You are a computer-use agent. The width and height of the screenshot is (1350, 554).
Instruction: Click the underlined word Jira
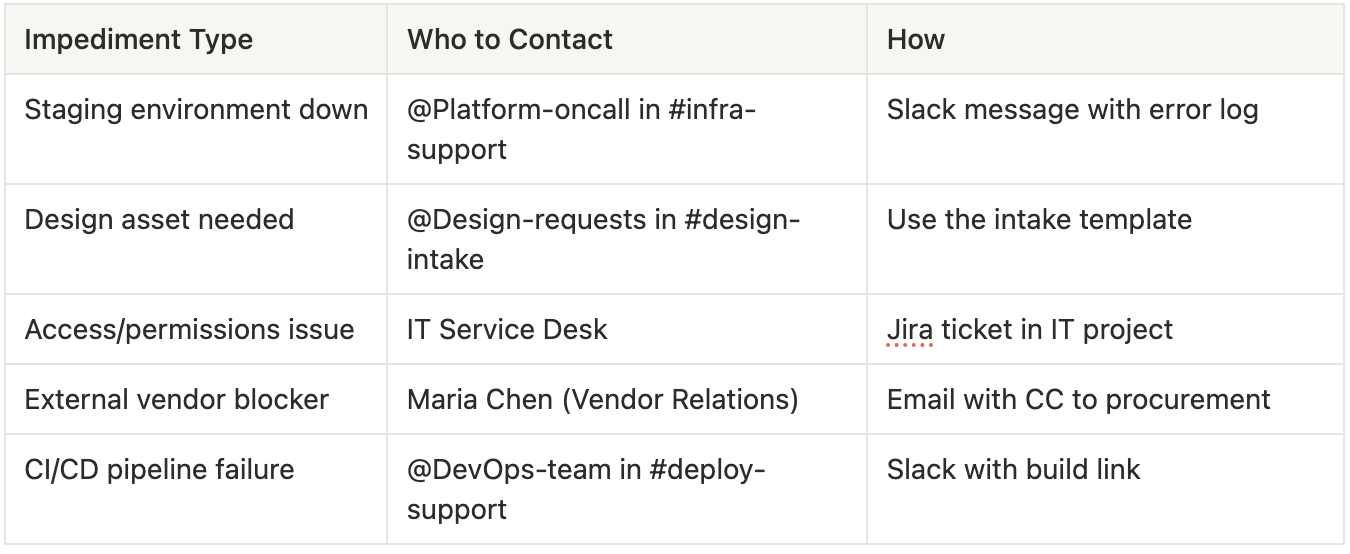(909, 330)
